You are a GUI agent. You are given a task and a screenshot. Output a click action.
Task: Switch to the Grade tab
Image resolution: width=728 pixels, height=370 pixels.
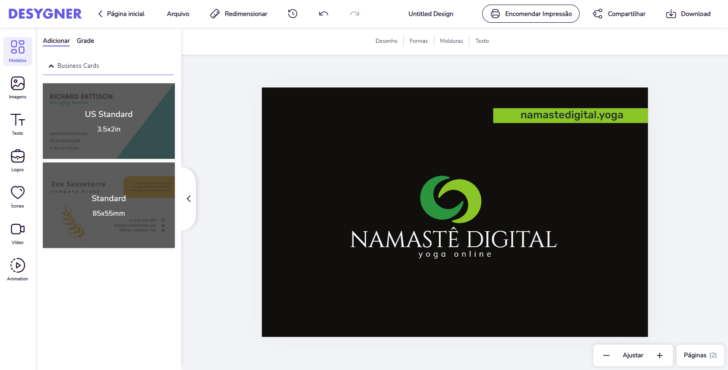(x=85, y=41)
